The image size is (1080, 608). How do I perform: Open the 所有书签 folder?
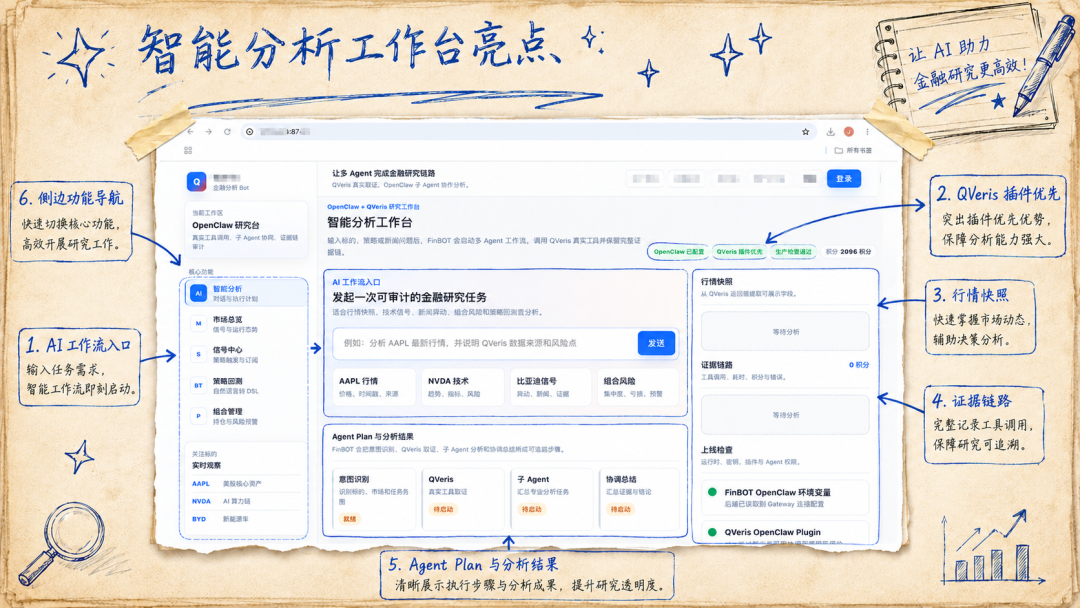853,150
